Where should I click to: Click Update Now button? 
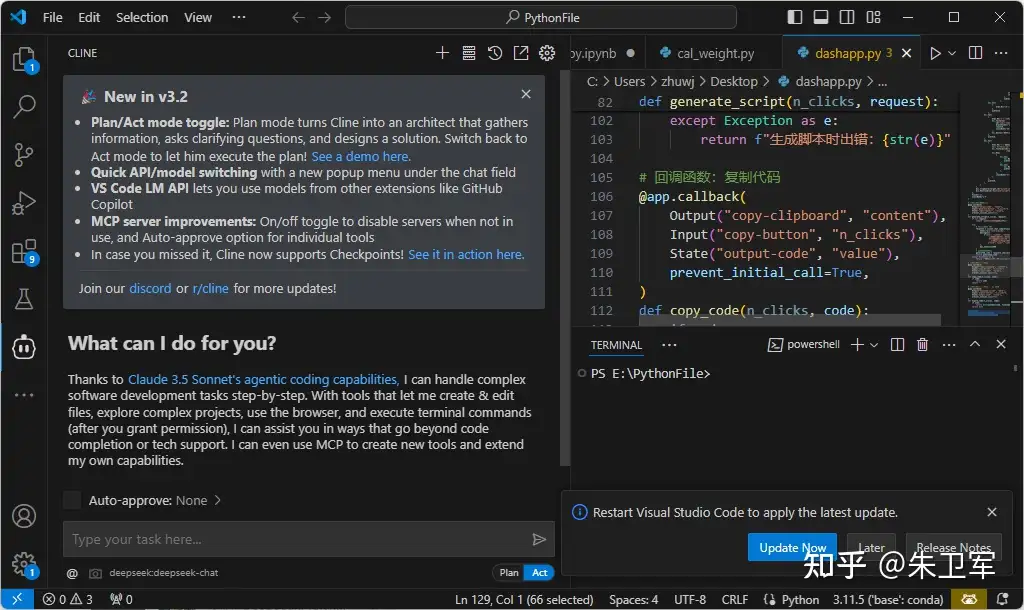click(x=793, y=547)
